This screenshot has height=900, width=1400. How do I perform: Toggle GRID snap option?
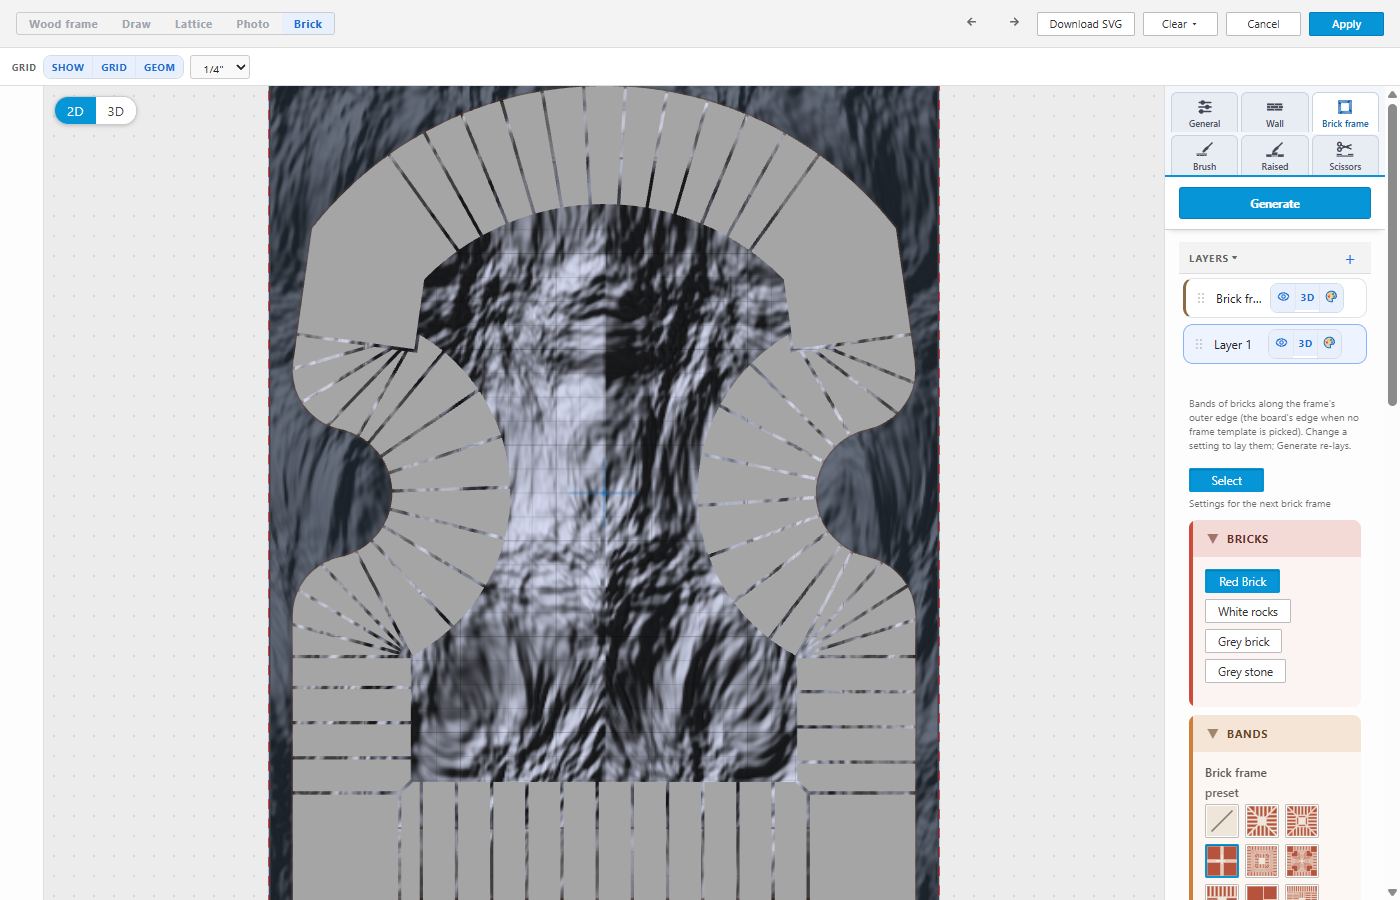[x=114, y=67]
